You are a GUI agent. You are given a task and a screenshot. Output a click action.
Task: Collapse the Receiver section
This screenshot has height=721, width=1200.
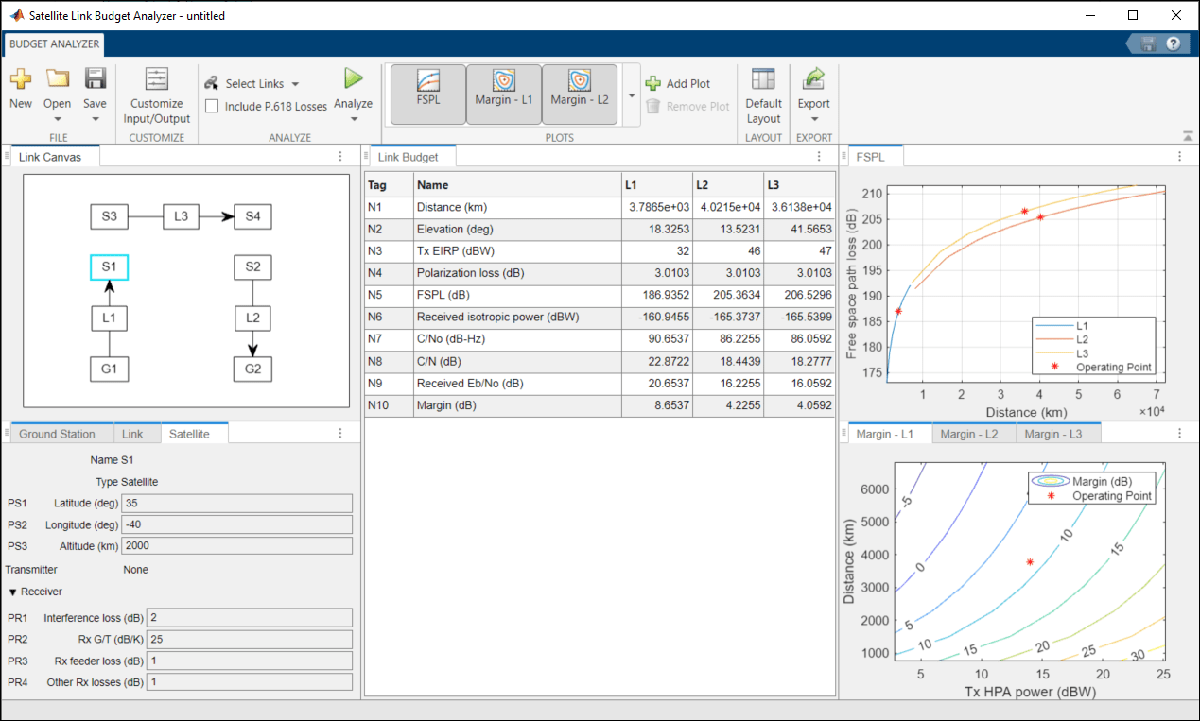(13, 592)
